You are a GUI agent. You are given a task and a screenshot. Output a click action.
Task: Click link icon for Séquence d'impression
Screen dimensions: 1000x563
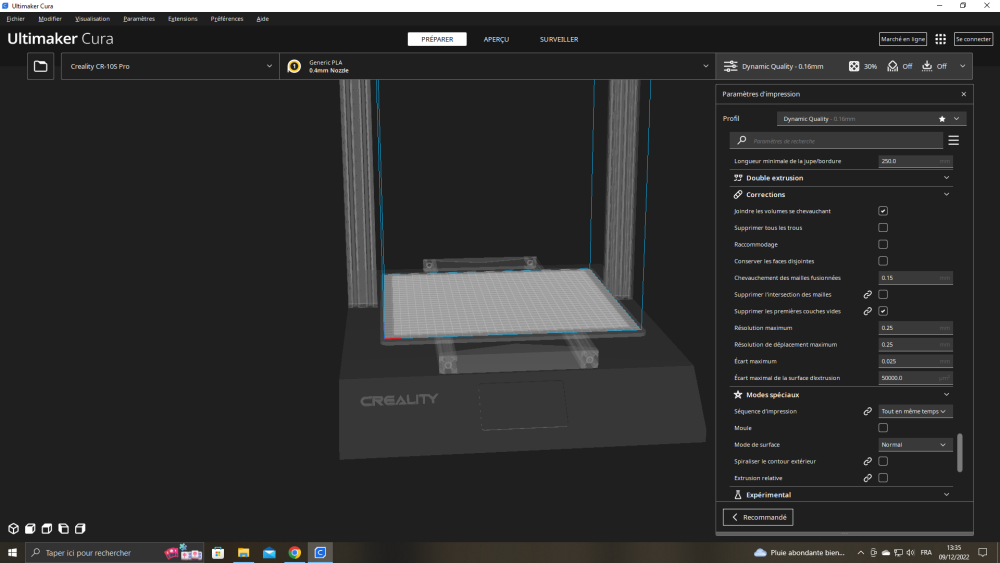867,411
